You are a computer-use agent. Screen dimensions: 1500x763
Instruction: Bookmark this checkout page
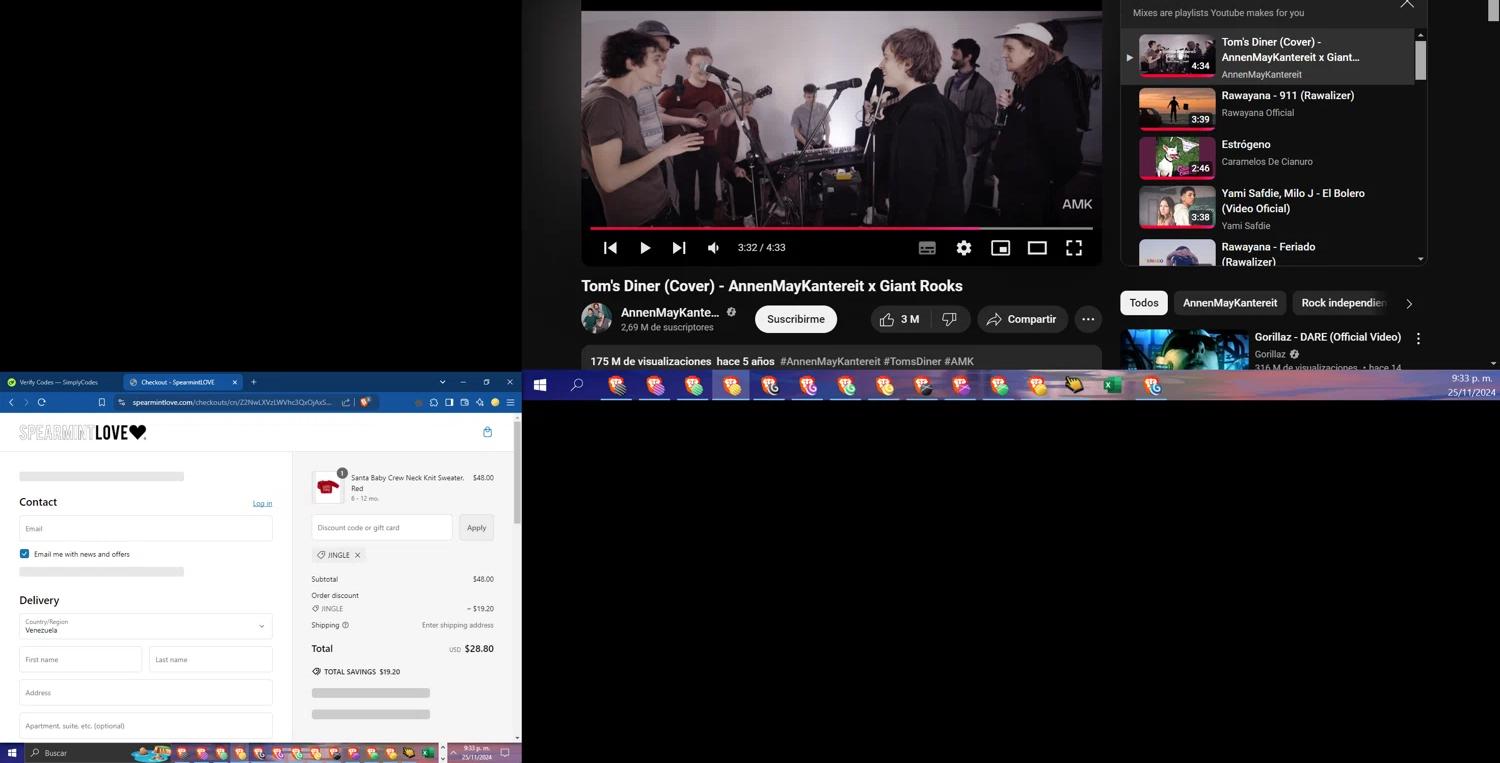[101, 402]
